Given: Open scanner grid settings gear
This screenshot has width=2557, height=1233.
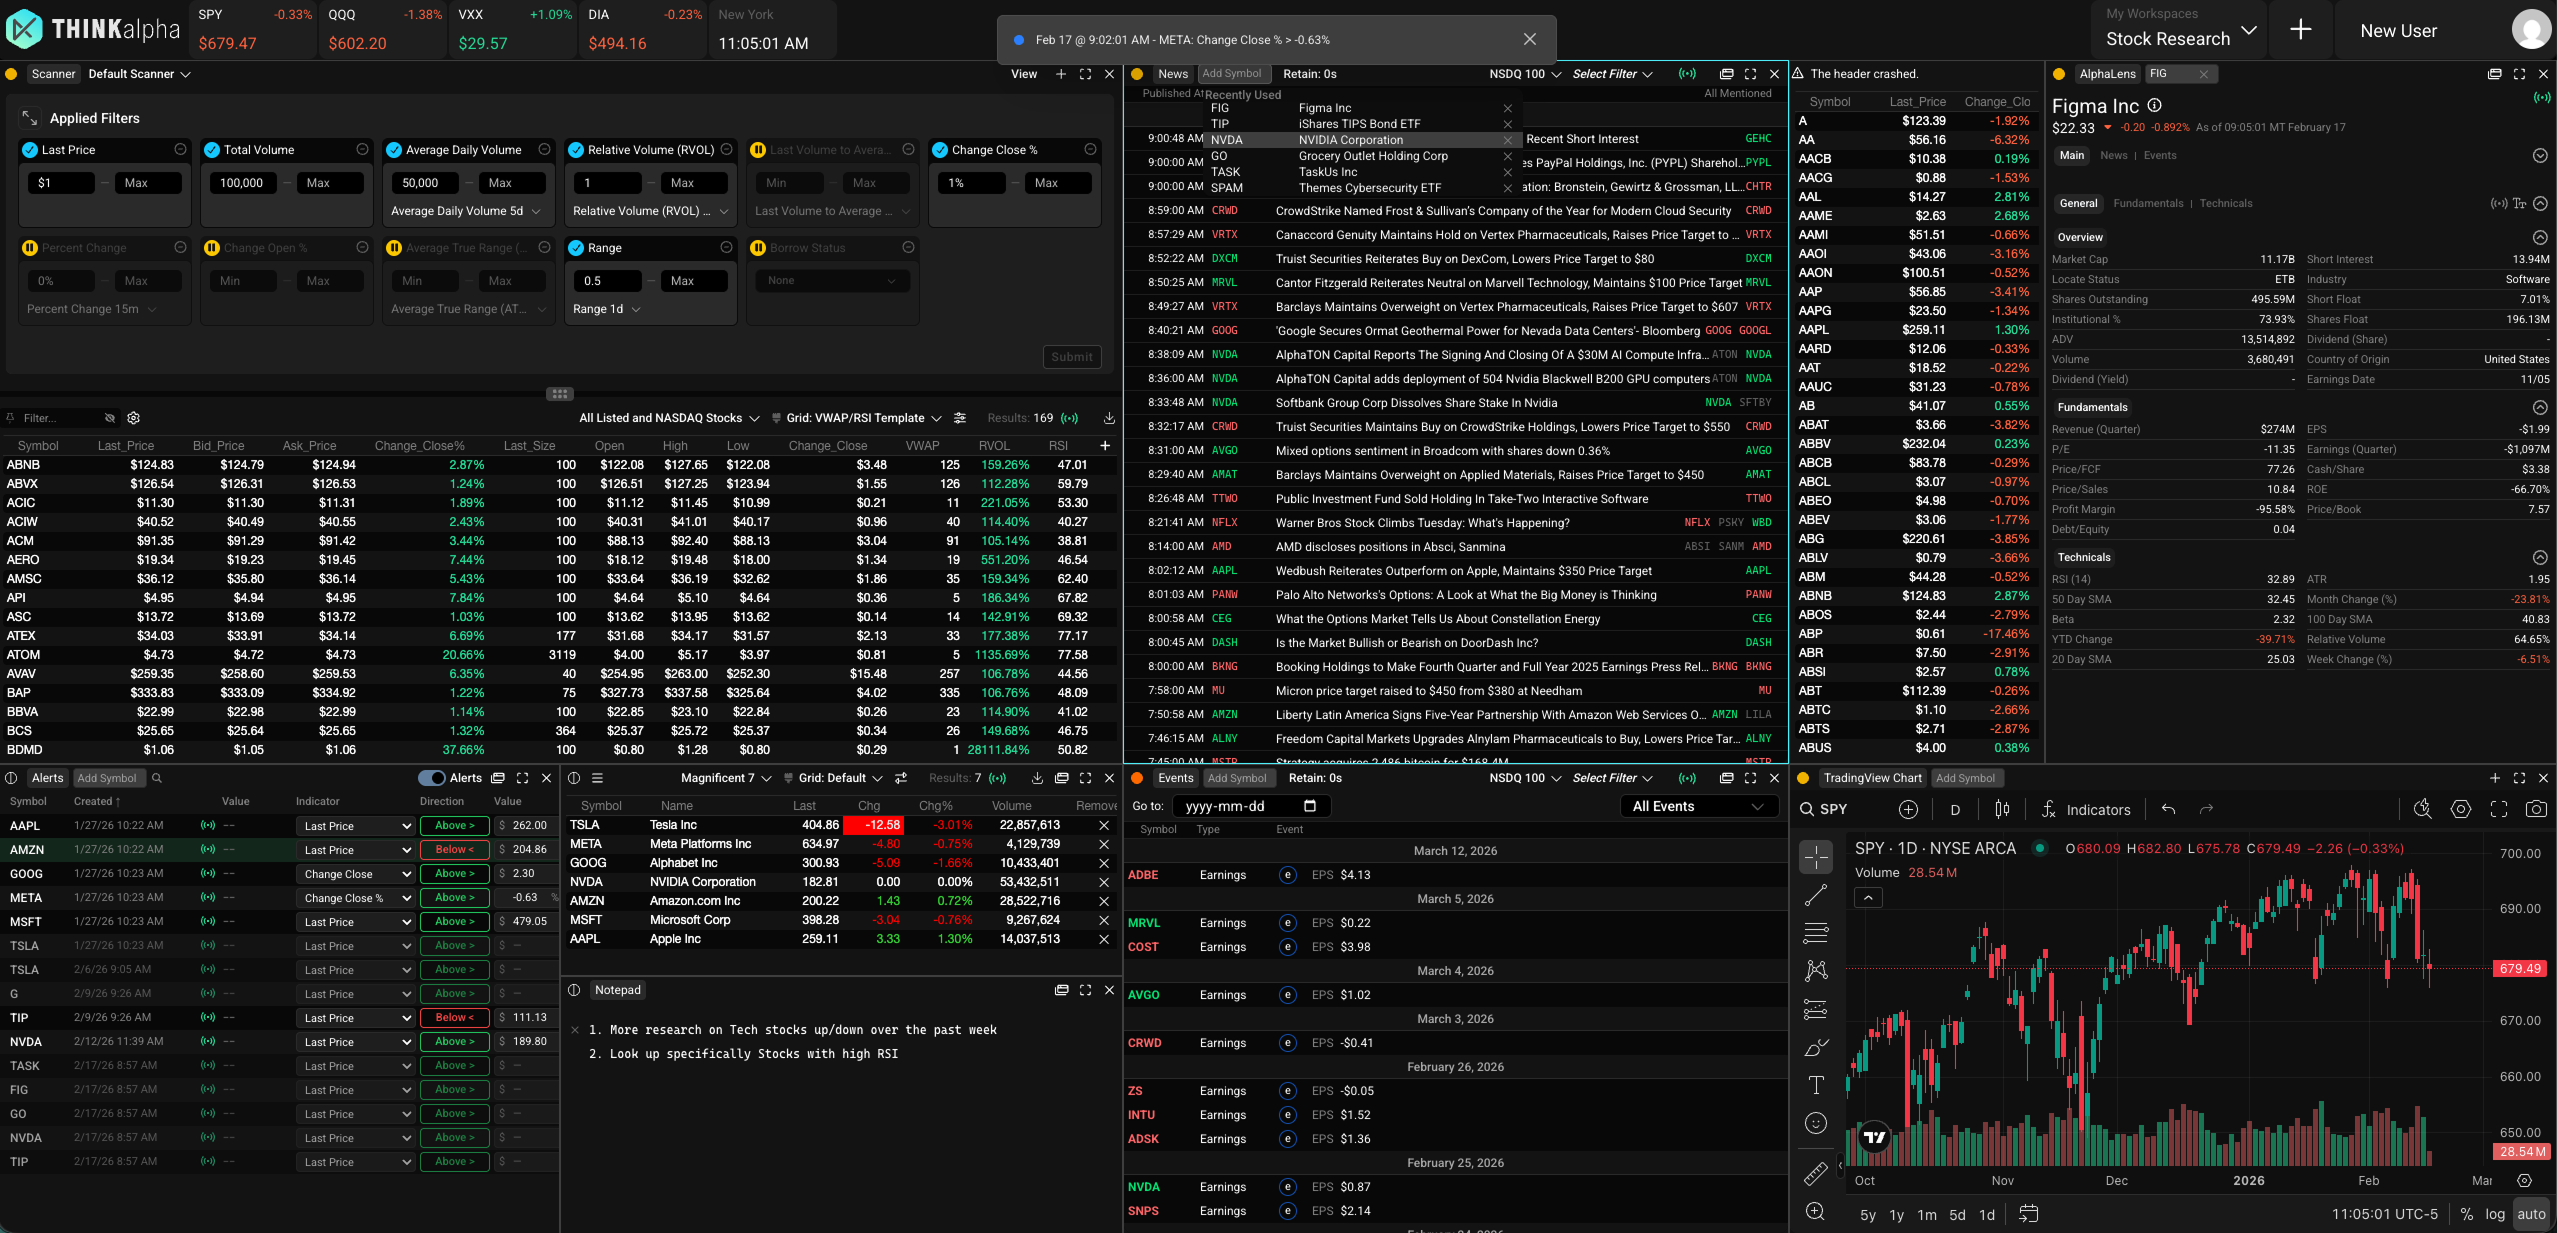Looking at the screenshot, I should click(x=134, y=418).
